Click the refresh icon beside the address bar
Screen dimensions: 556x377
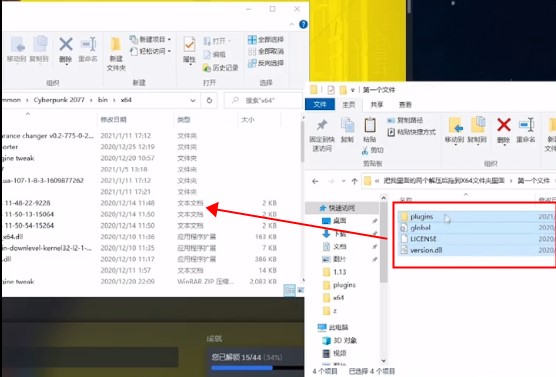click(209, 100)
